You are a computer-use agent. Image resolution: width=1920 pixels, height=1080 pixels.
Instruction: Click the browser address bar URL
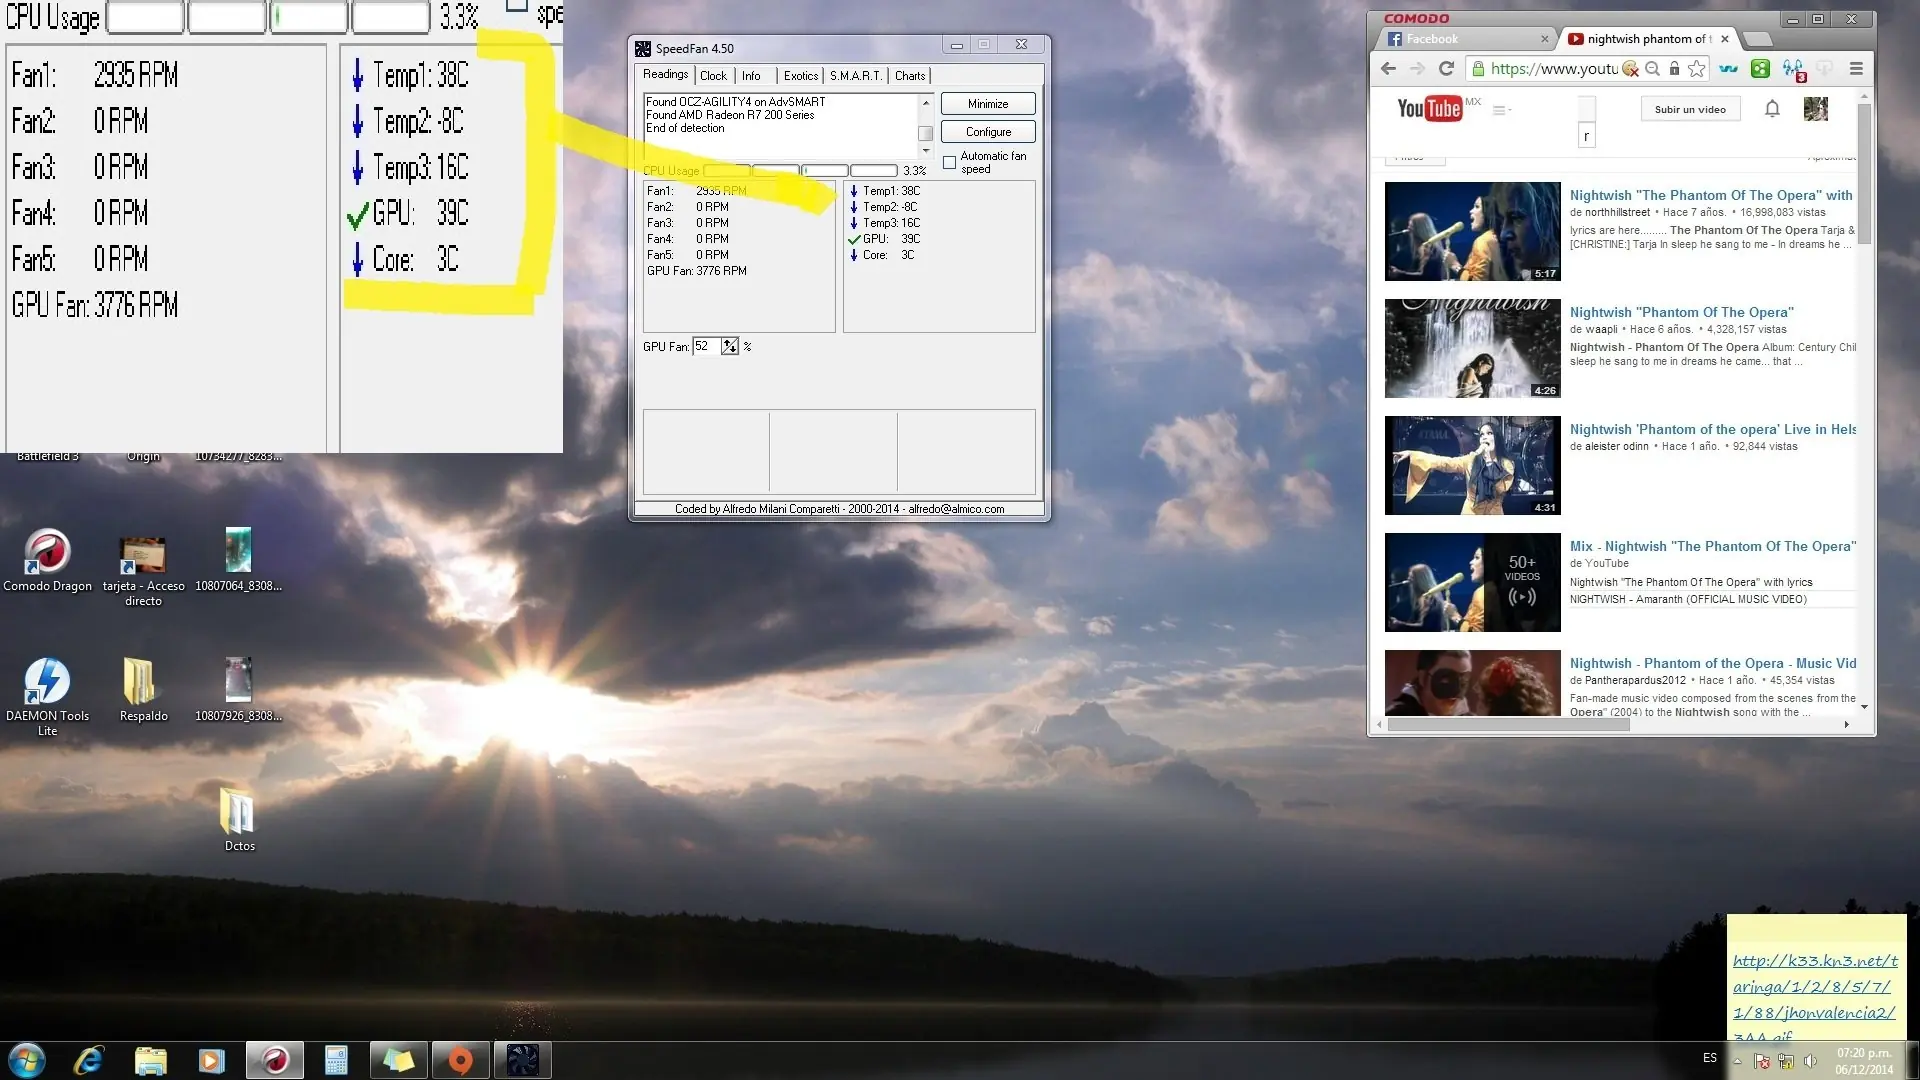(x=1554, y=68)
